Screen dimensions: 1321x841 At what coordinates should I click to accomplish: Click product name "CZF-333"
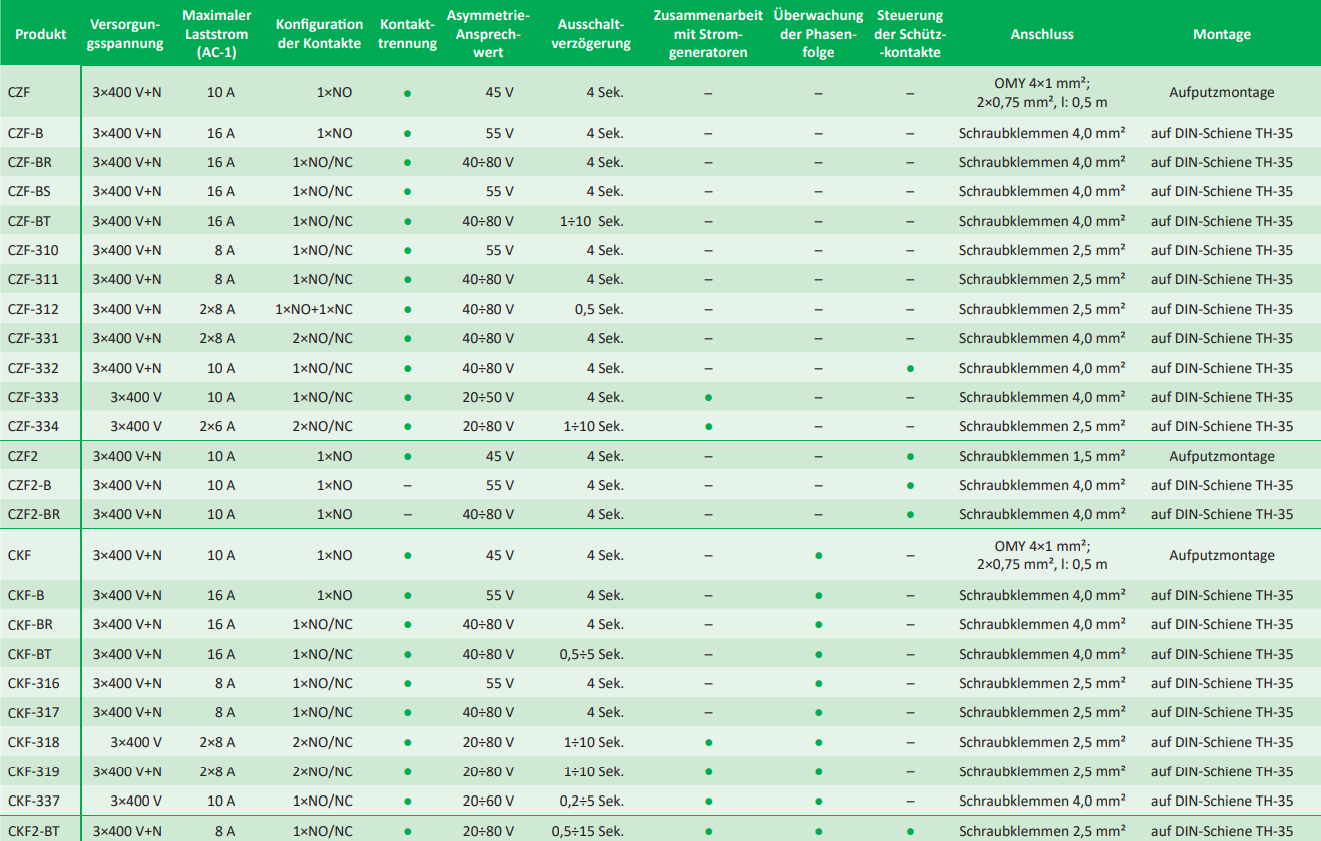point(33,397)
